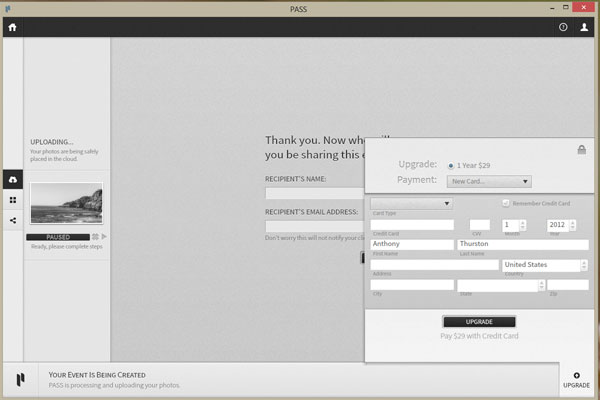Go to the Home screen icon
Screen dimensions: 600x400
point(13,27)
